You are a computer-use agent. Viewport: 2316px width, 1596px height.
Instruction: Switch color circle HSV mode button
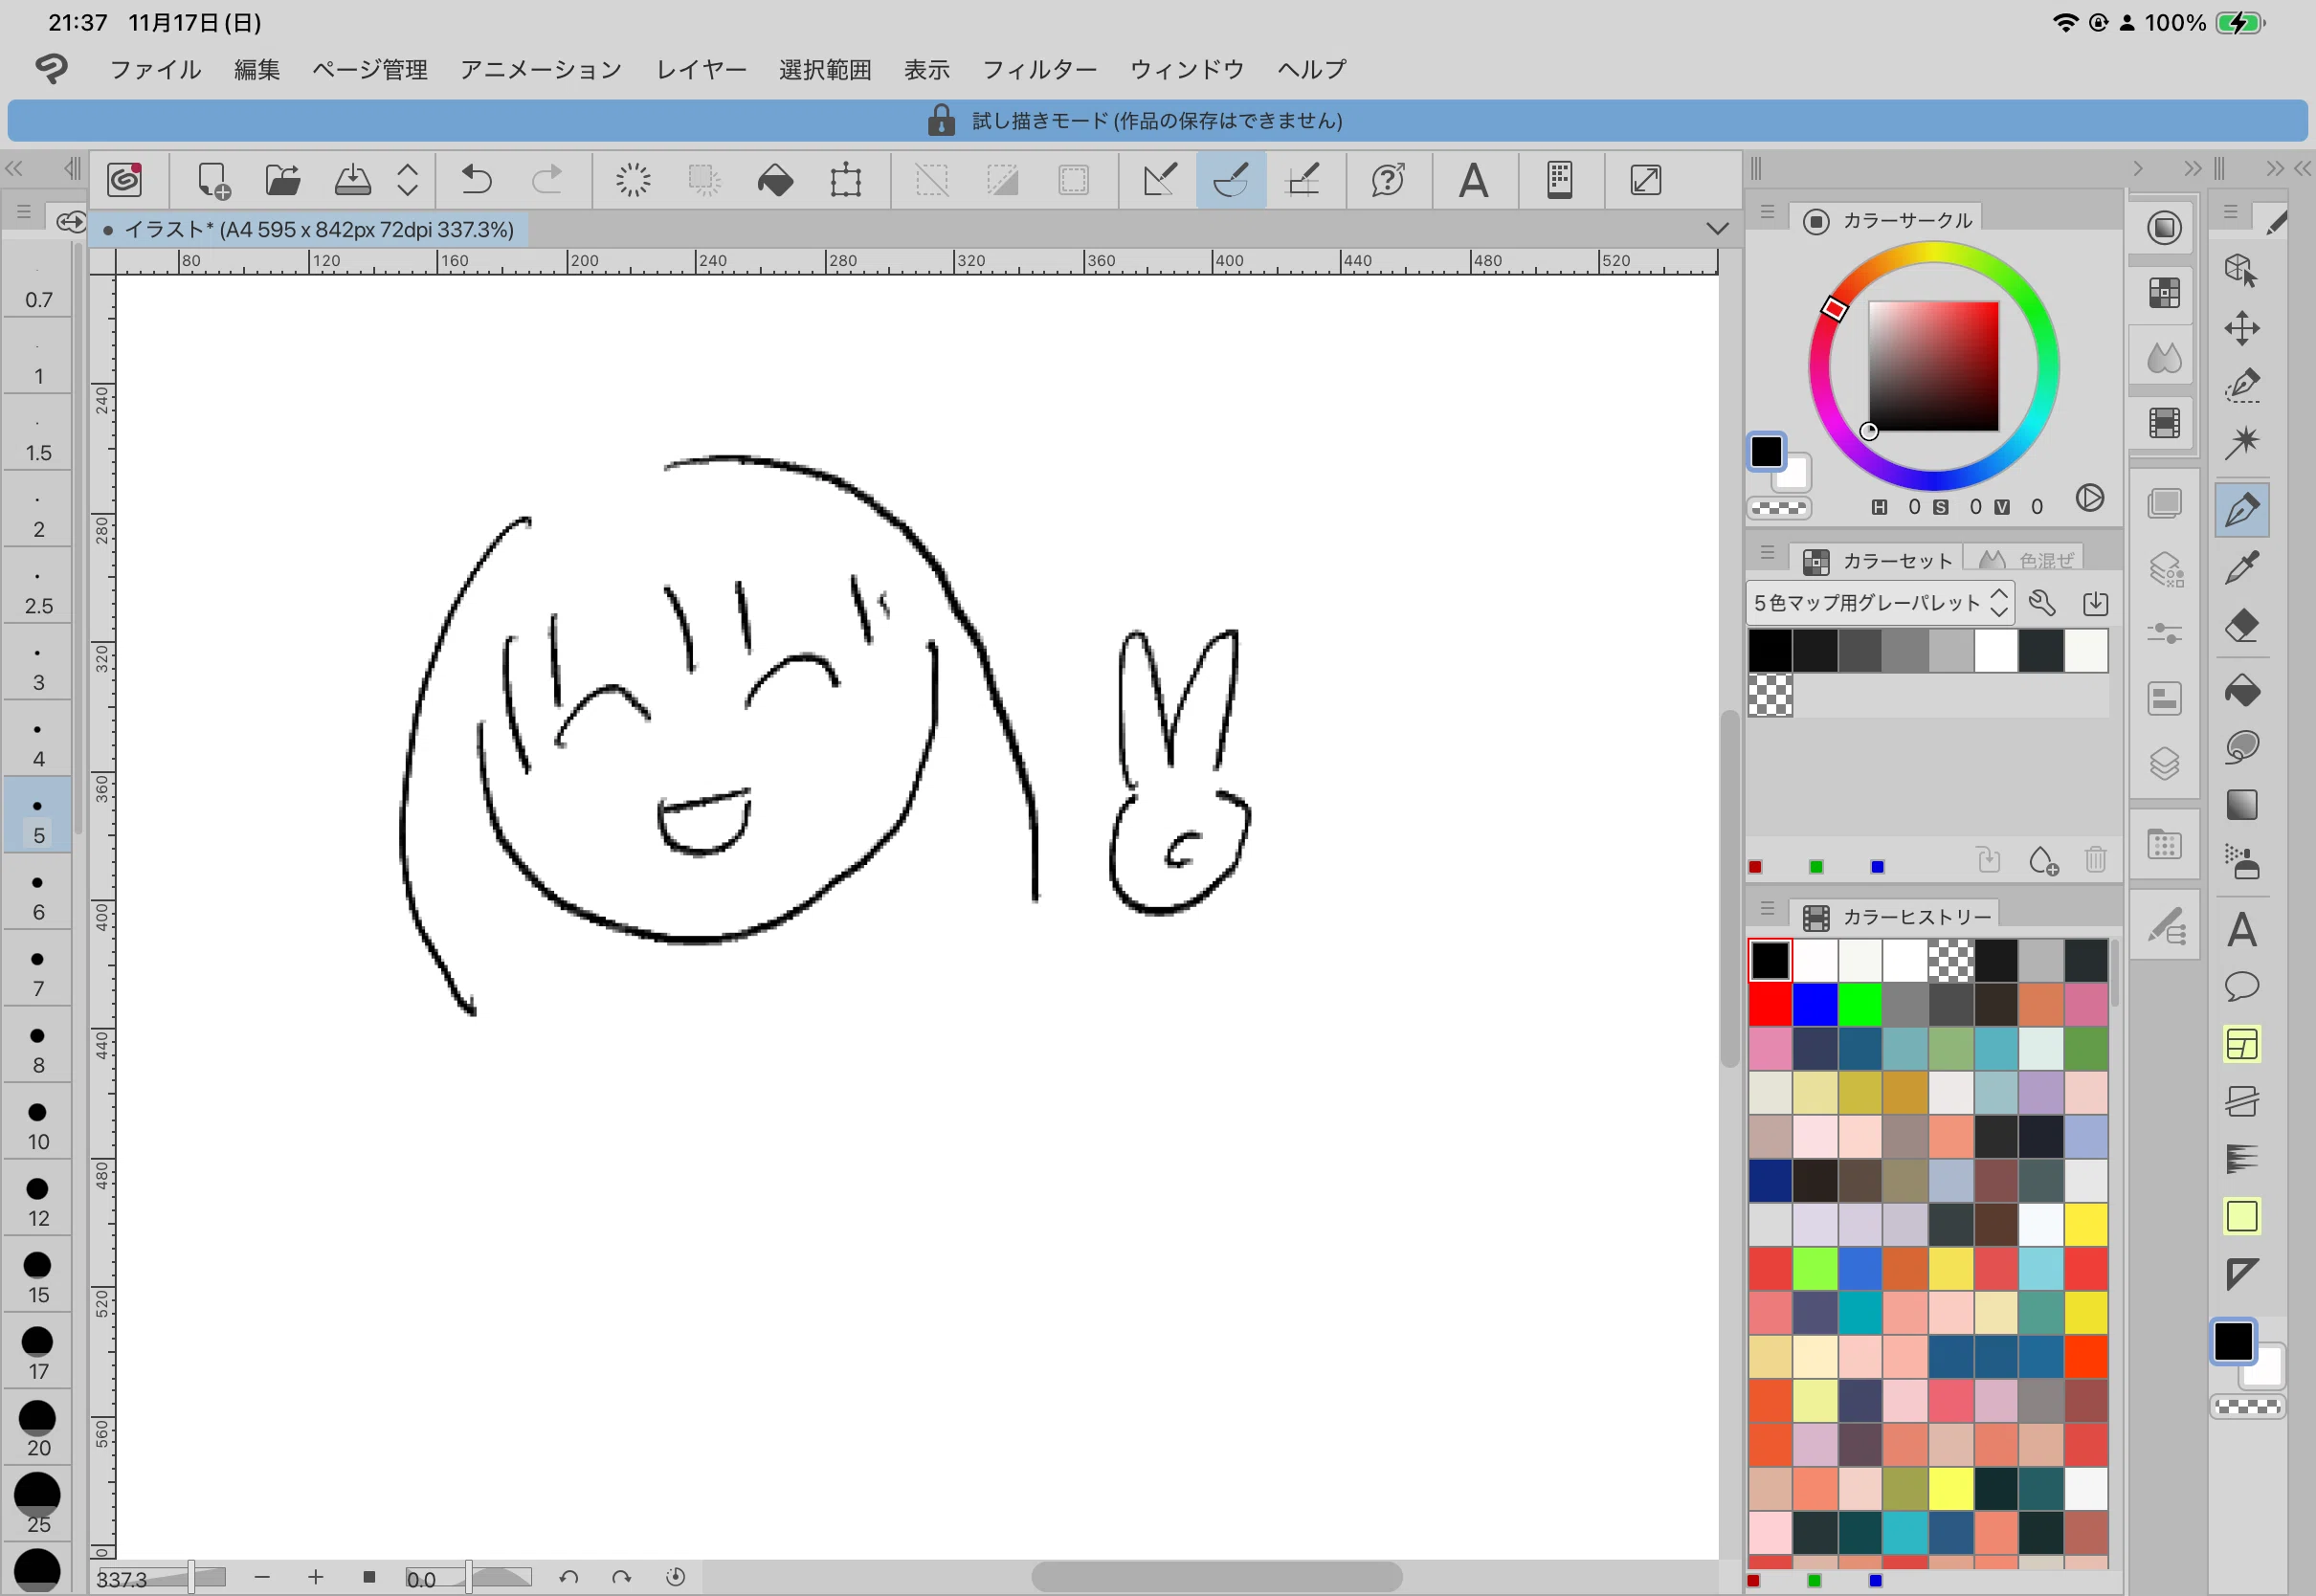tap(2089, 498)
